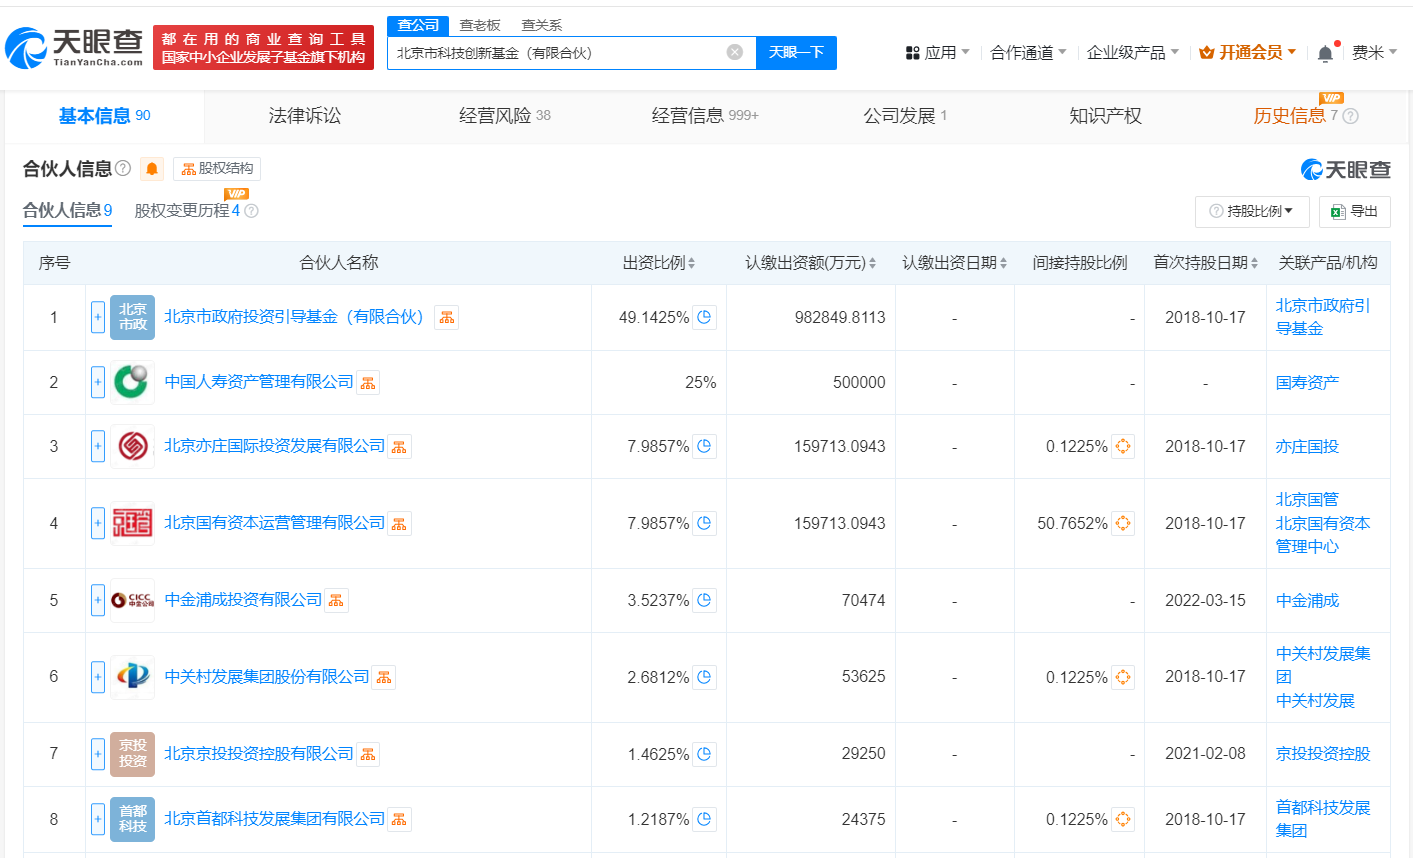The width and height of the screenshot is (1413, 858).
Task: Click the 导出 export button
Action: (x=1354, y=211)
